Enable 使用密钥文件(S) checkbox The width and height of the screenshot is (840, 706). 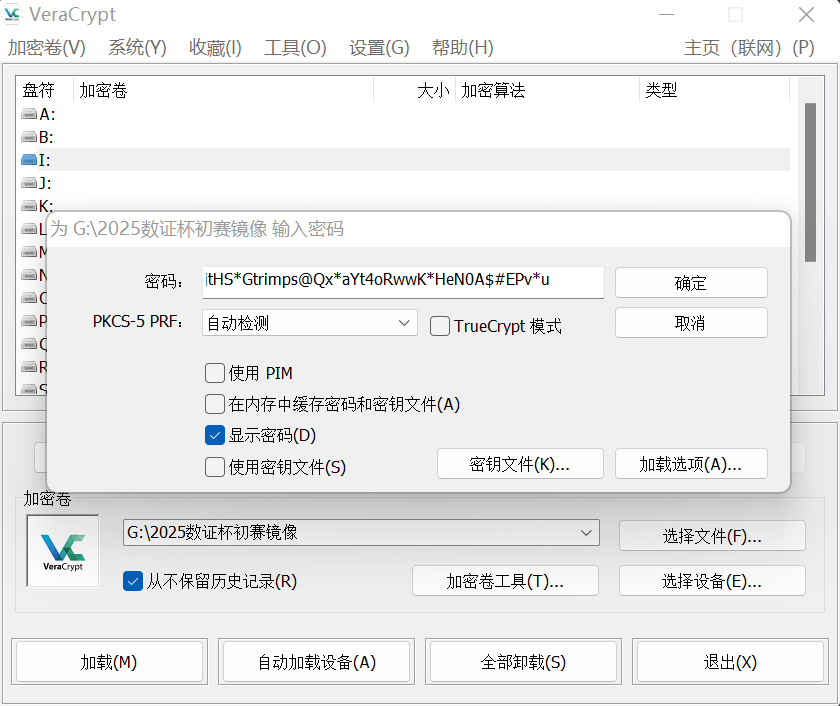[x=215, y=466]
